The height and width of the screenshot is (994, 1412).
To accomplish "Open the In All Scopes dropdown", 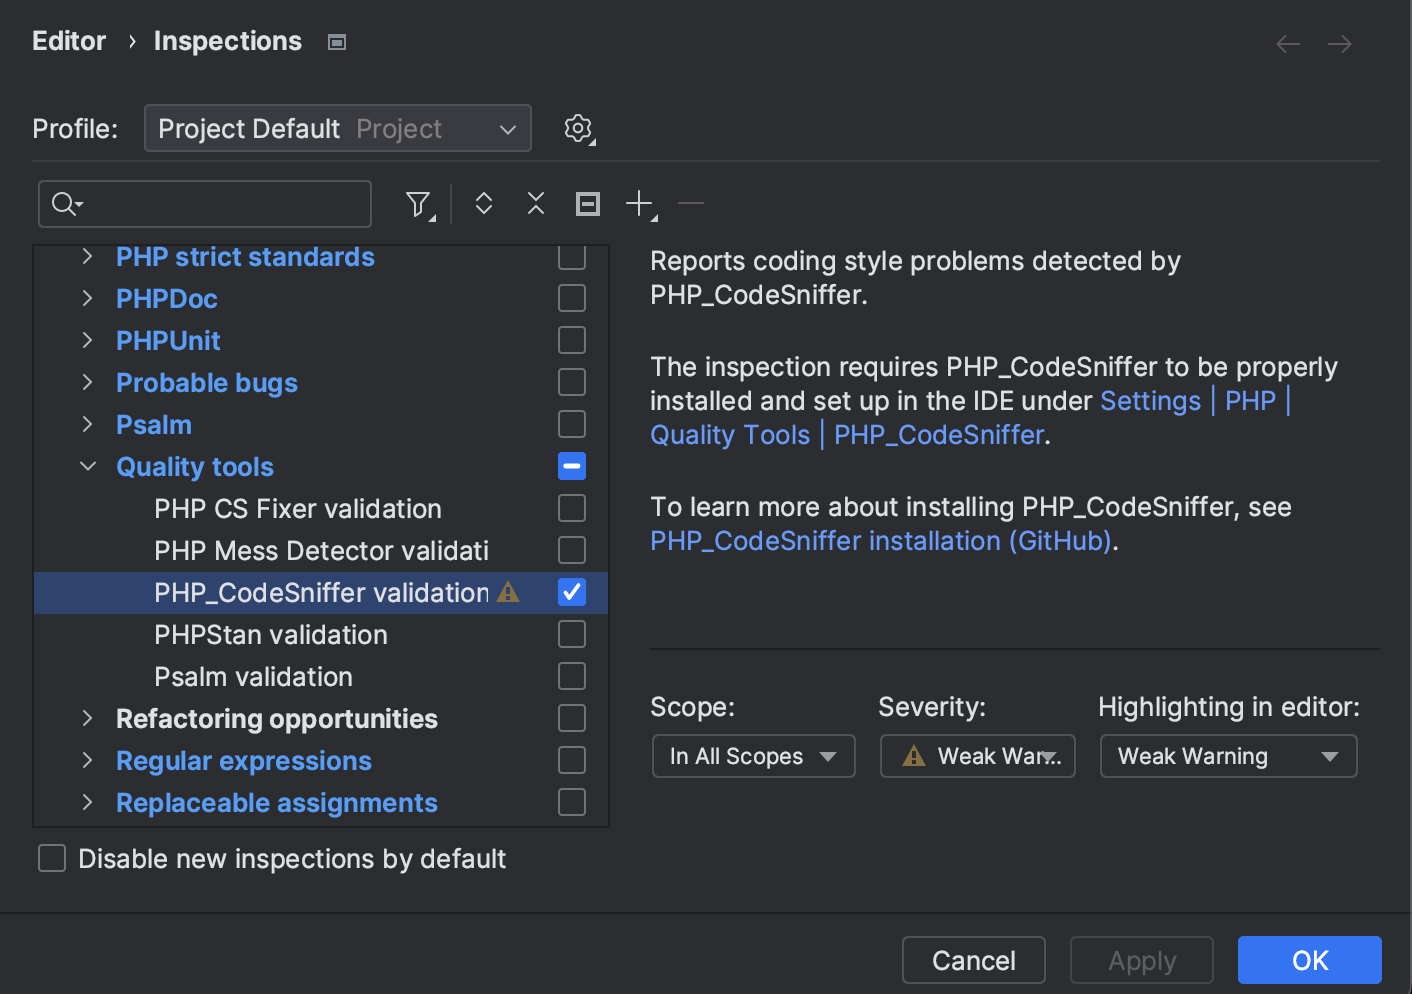I will point(753,756).
